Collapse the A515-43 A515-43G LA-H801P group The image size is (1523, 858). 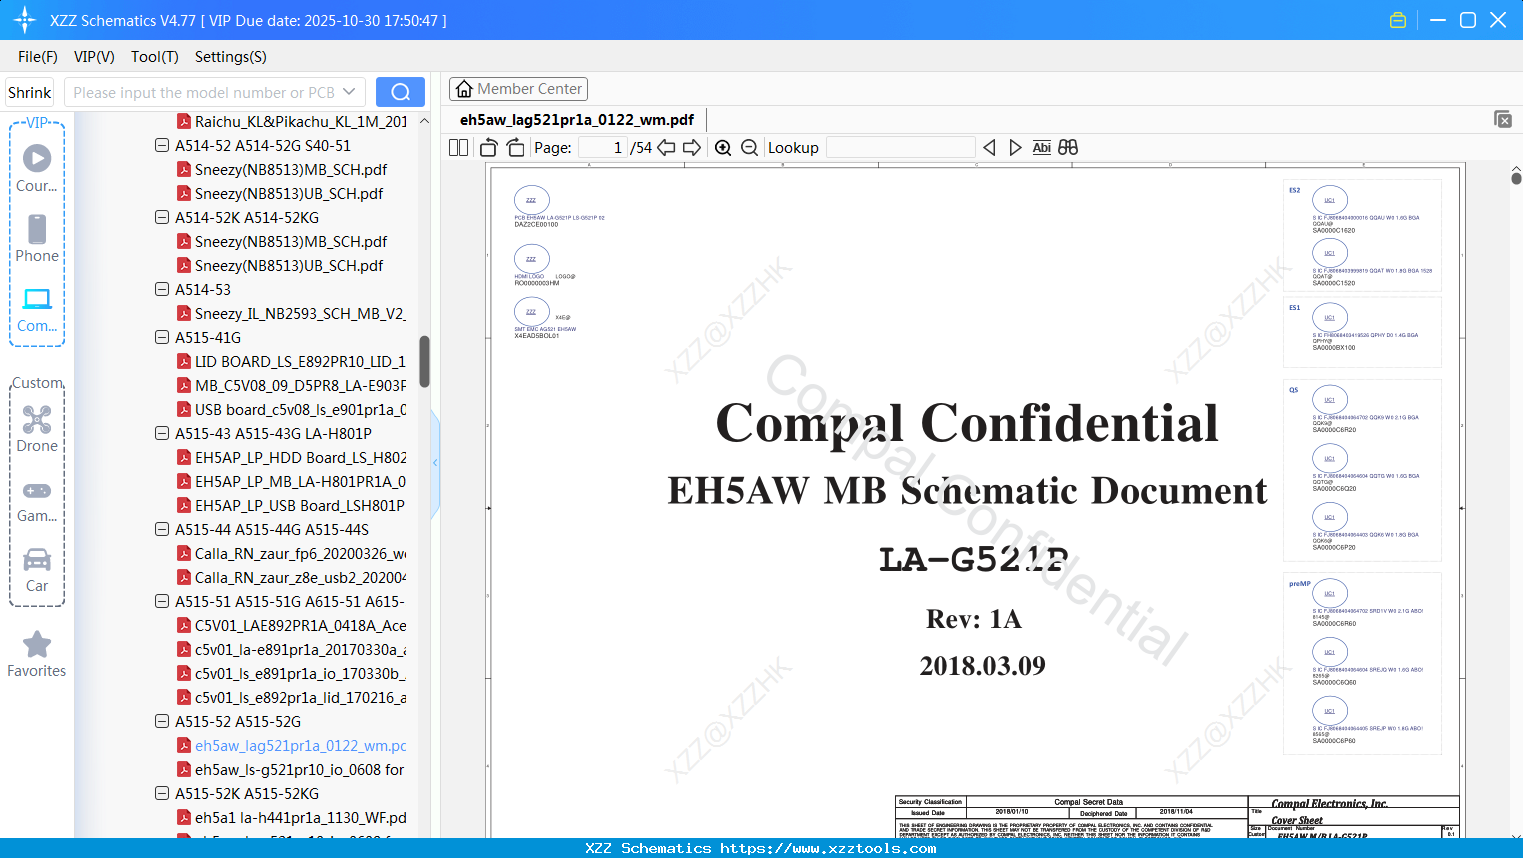[x=162, y=433]
